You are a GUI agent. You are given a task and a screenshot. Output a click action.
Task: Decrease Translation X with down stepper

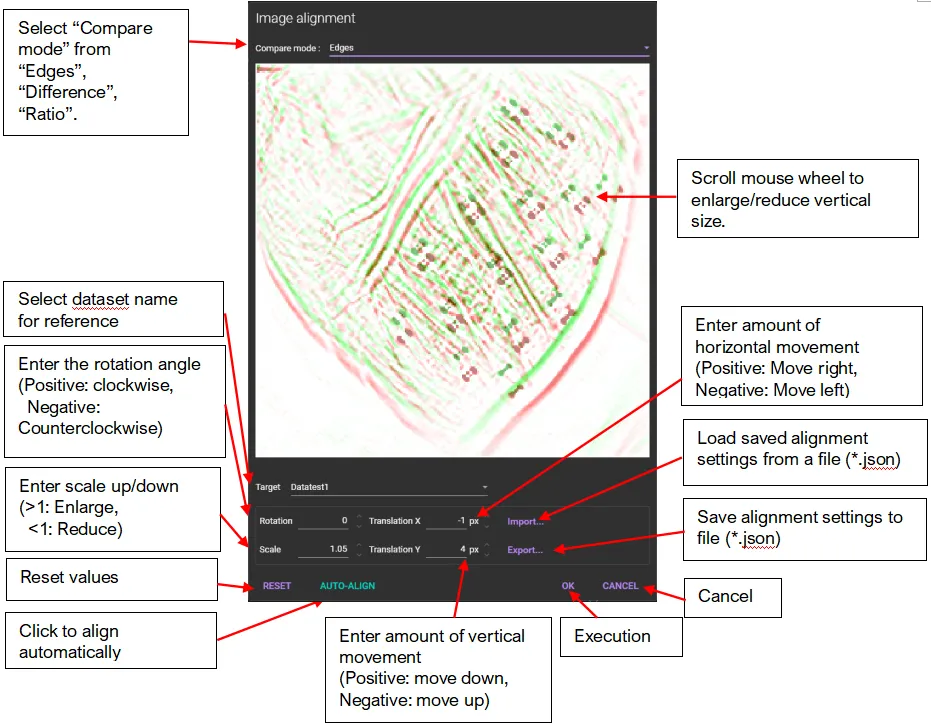[x=487, y=525]
